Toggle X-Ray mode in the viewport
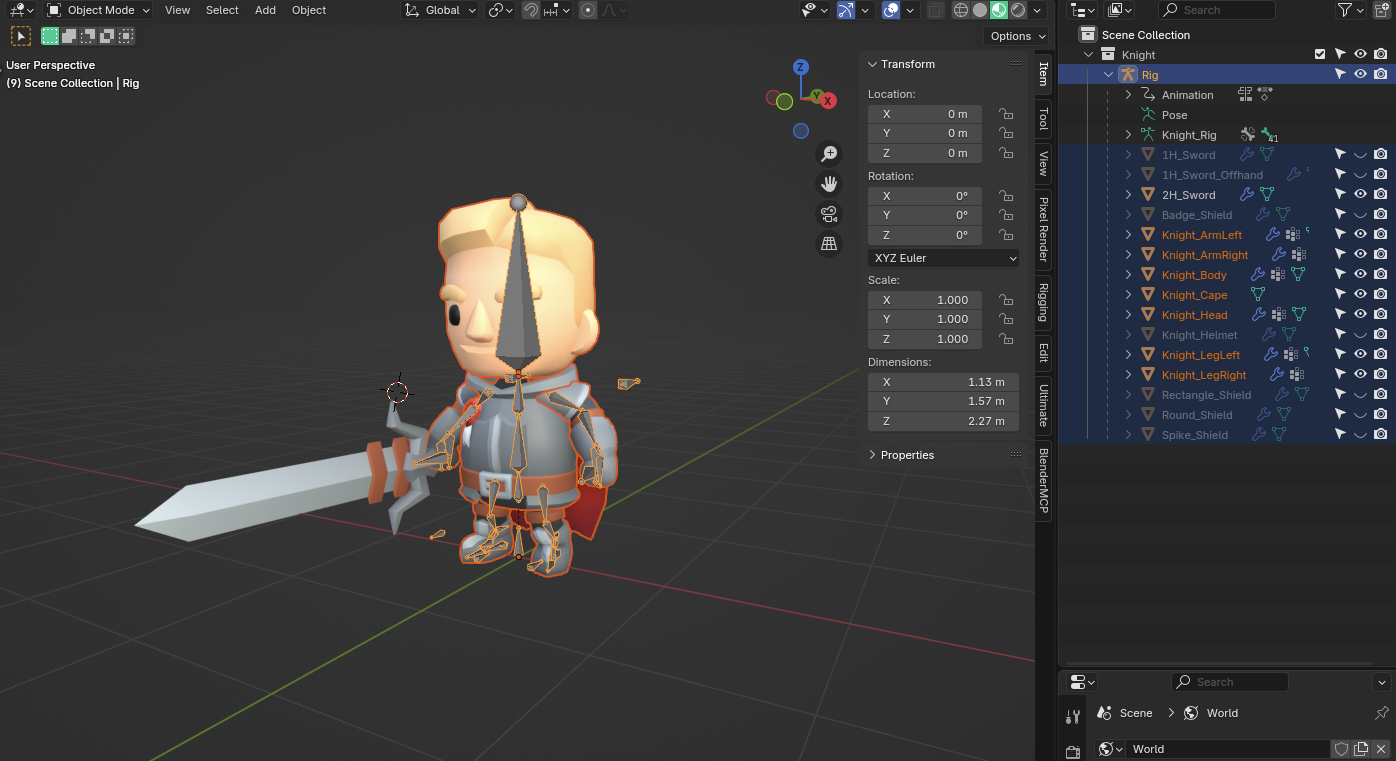Viewport: 1396px width, 761px height. 935,10
